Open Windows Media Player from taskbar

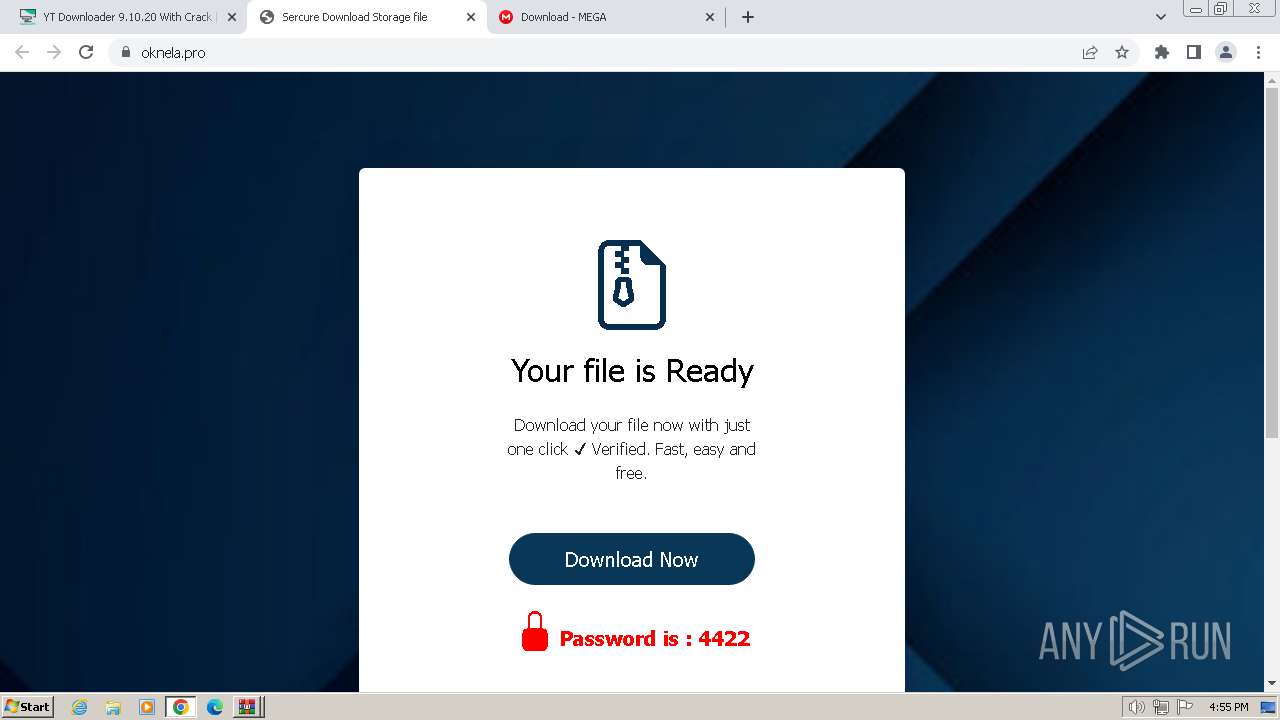147,707
